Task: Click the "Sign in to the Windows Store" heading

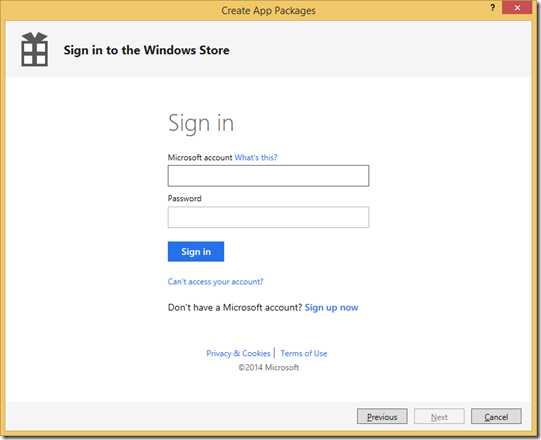Action: 146,50
